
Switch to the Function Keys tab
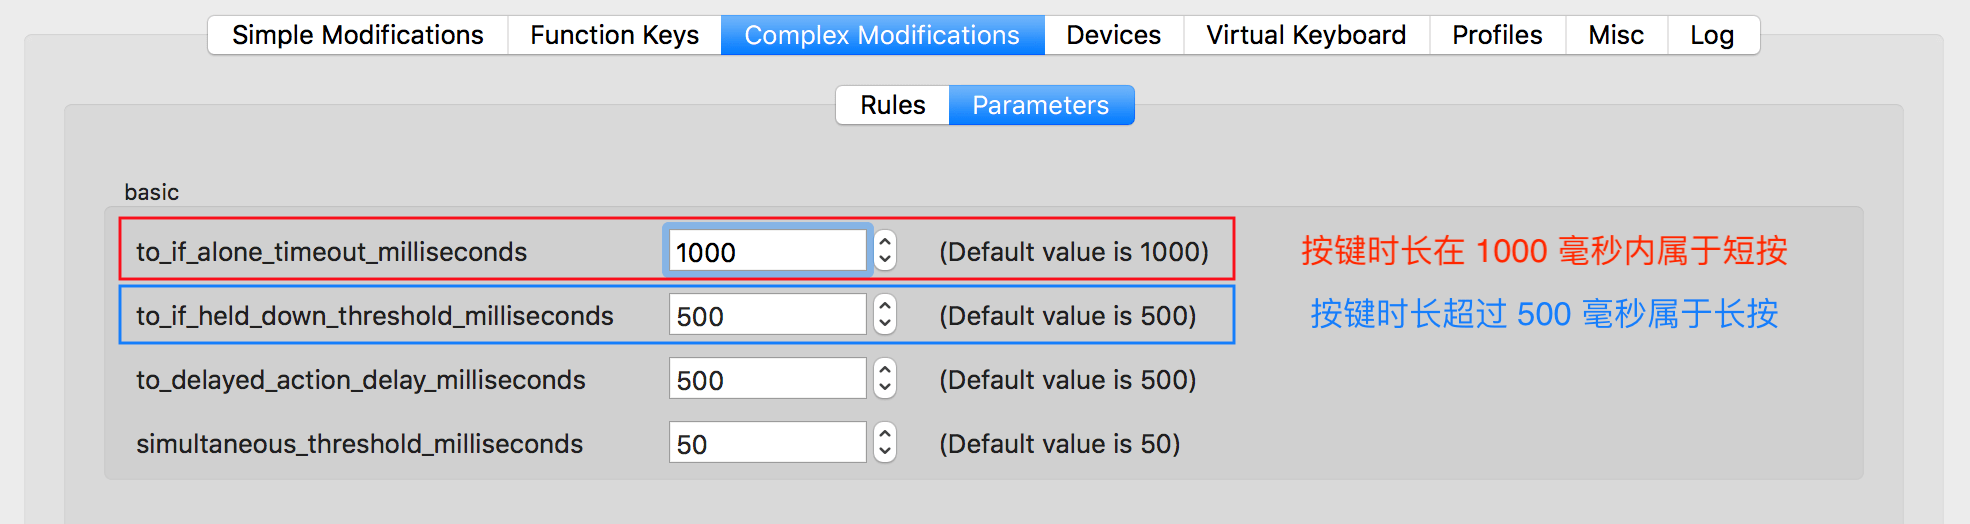pos(614,35)
